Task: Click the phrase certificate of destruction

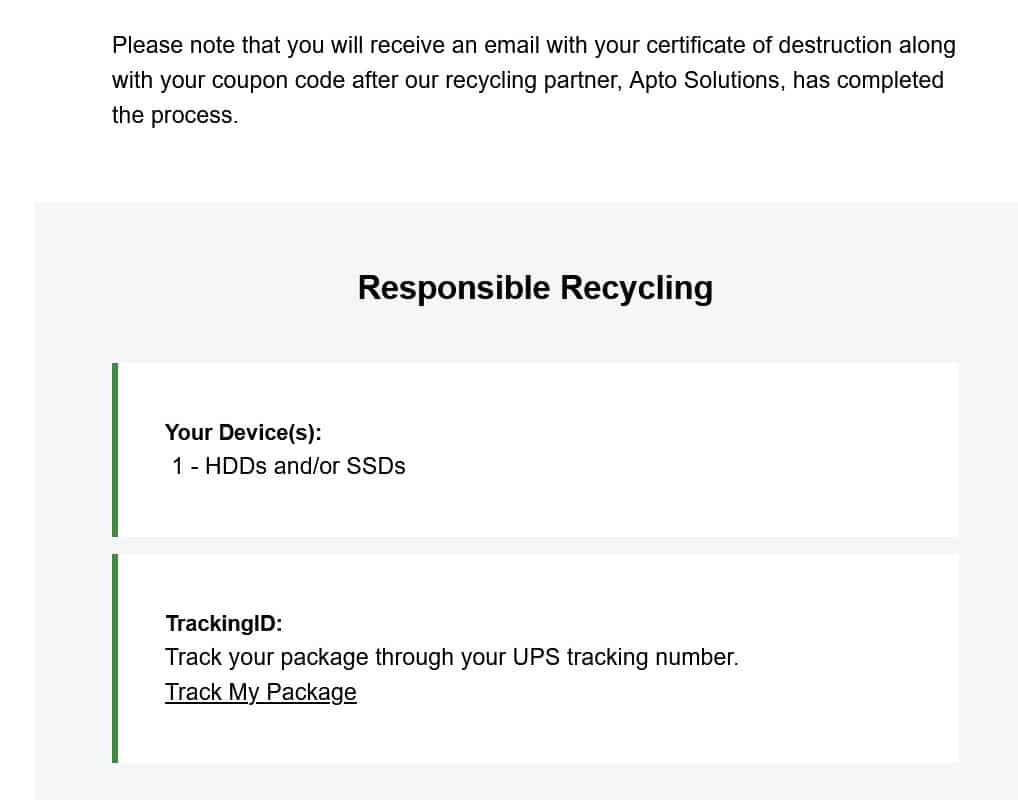Action: 769,45
